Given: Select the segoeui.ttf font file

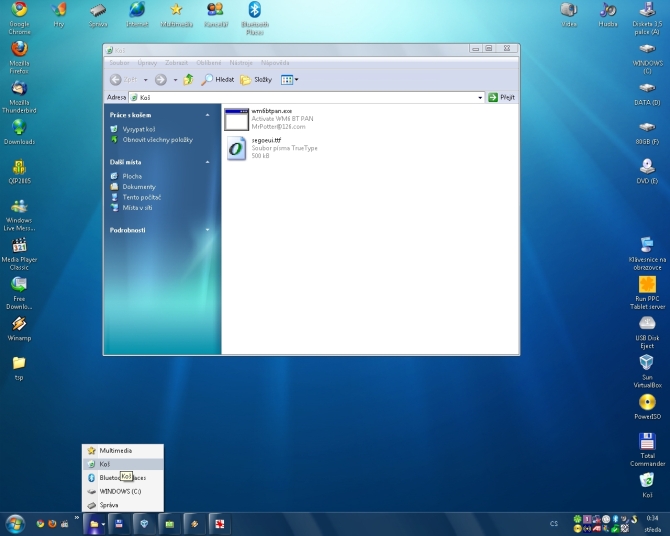Looking at the screenshot, I should pyautogui.click(x=237, y=148).
